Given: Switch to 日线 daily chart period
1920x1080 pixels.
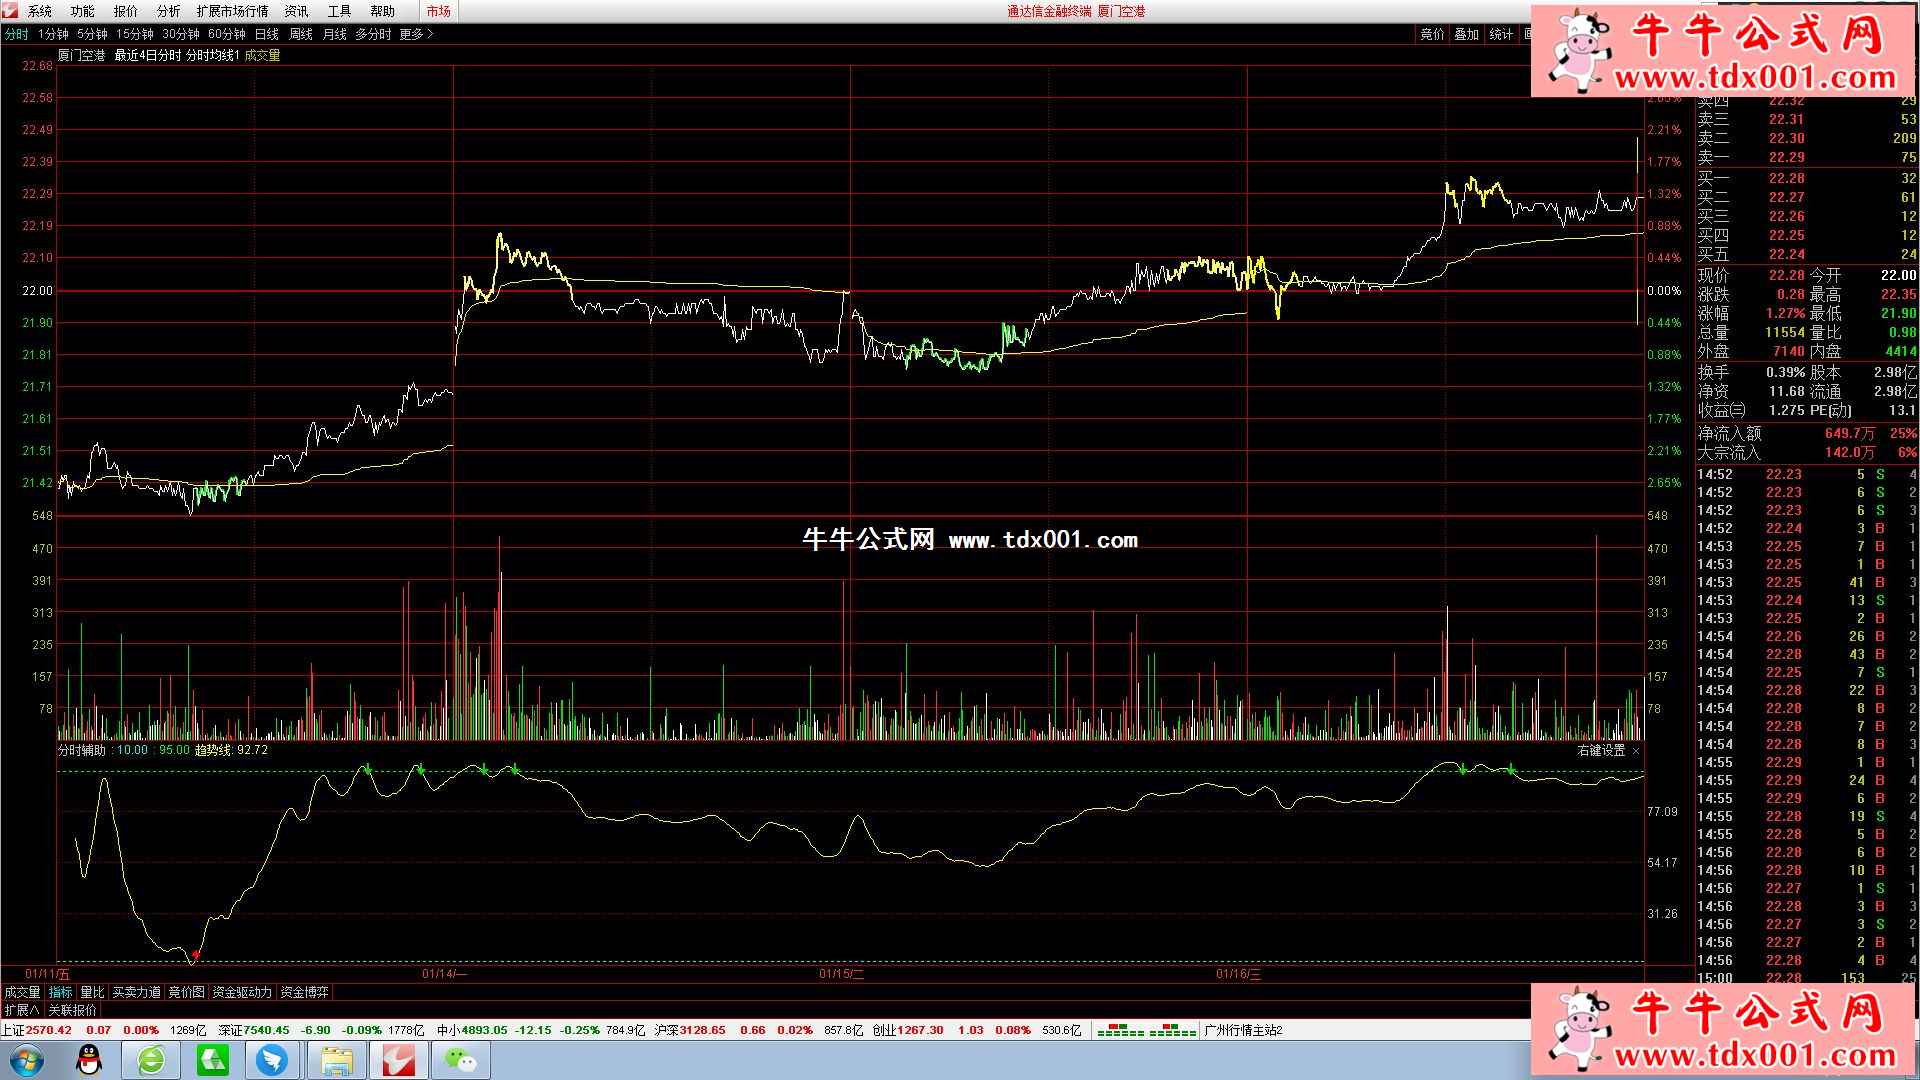Looking at the screenshot, I should tap(267, 34).
